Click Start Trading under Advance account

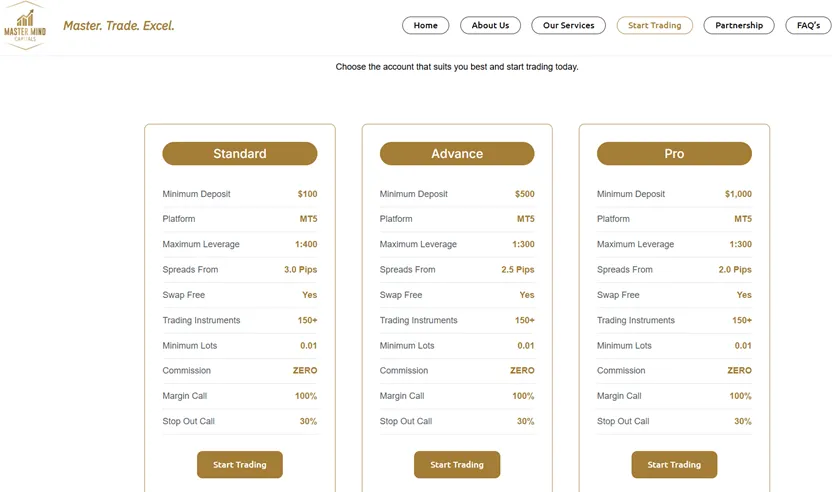[457, 464]
